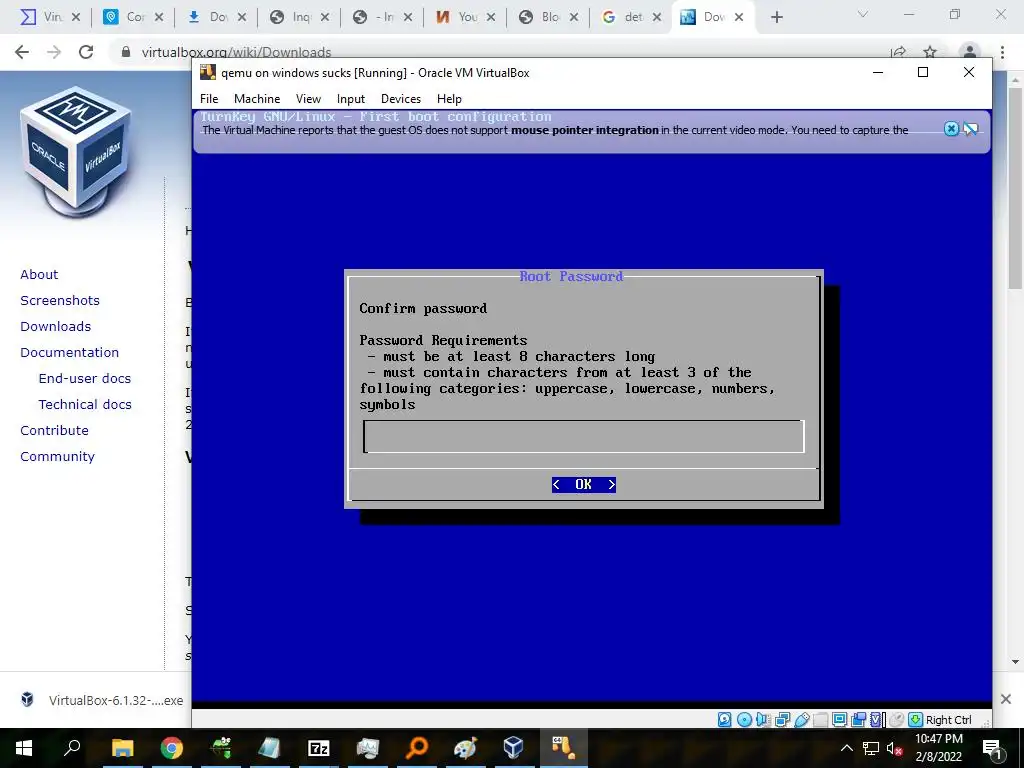Viewport: 1024px width, 768px height.
Task: Click the don't-show-again icon on the notification
Action: tap(970, 129)
